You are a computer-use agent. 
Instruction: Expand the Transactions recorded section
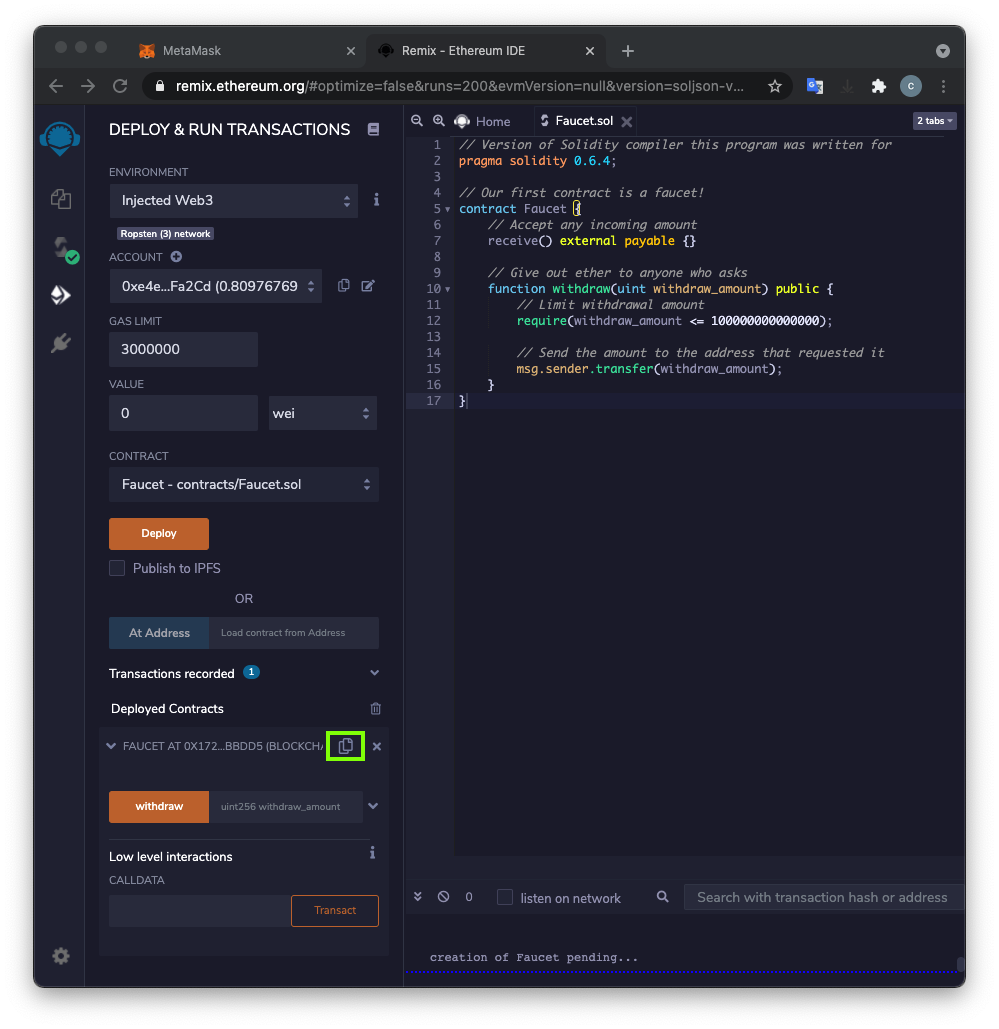coord(374,673)
